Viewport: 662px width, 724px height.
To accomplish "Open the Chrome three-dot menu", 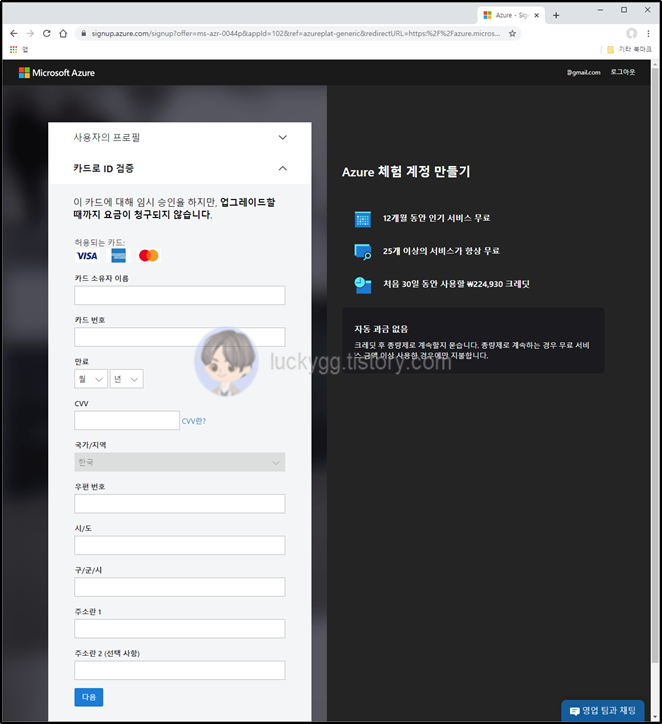I will click(648, 34).
